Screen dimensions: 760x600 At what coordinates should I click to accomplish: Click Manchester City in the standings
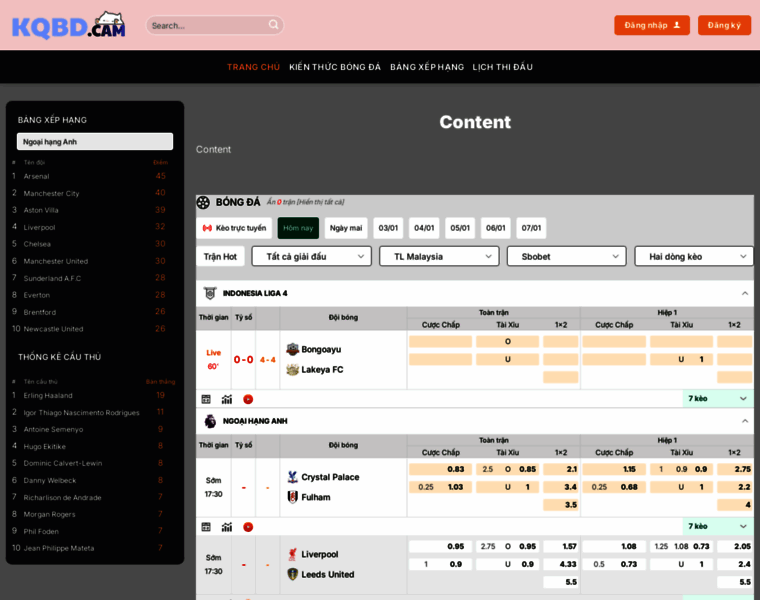click(51, 193)
